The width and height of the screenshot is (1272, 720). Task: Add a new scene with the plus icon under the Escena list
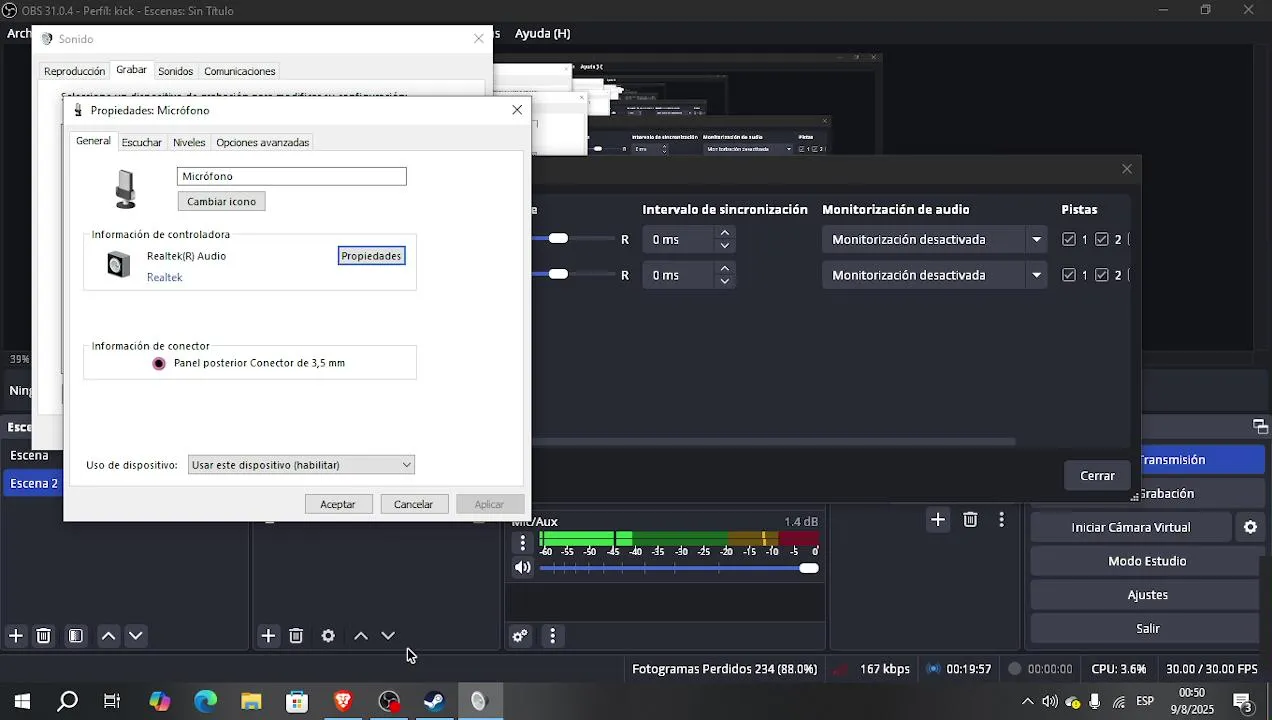pos(16,636)
